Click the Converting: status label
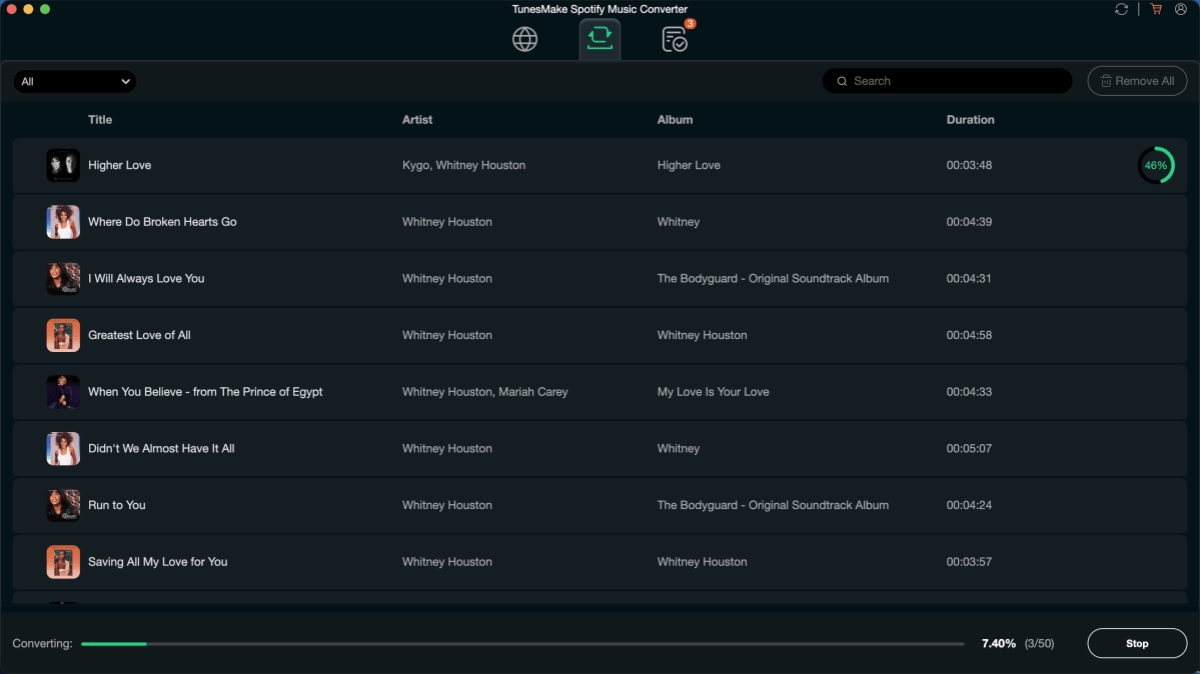Image resolution: width=1200 pixels, height=674 pixels. coord(42,644)
